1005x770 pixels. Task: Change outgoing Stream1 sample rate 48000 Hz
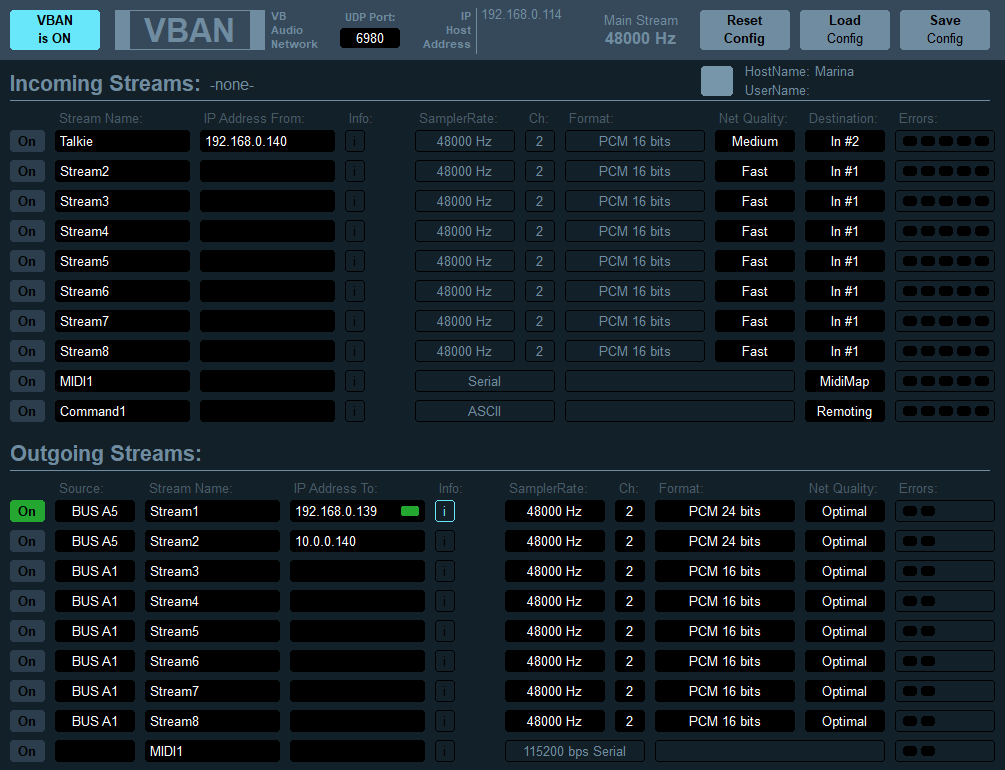coord(554,511)
